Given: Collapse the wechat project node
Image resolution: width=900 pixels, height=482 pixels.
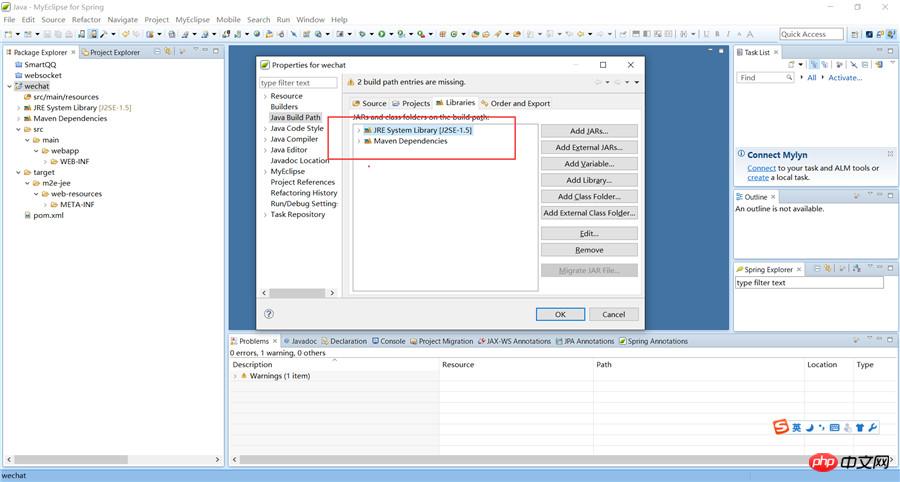Looking at the screenshot, I should [x=9, y=86].
